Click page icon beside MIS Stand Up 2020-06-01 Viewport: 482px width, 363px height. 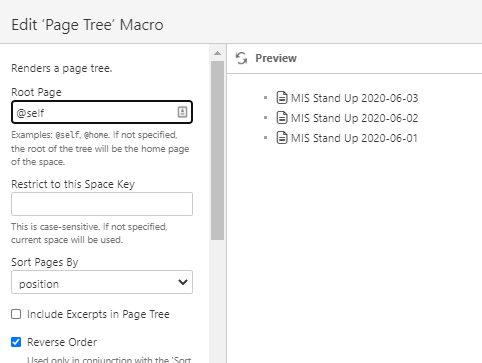pyautogui.click(x=282, y=138)
